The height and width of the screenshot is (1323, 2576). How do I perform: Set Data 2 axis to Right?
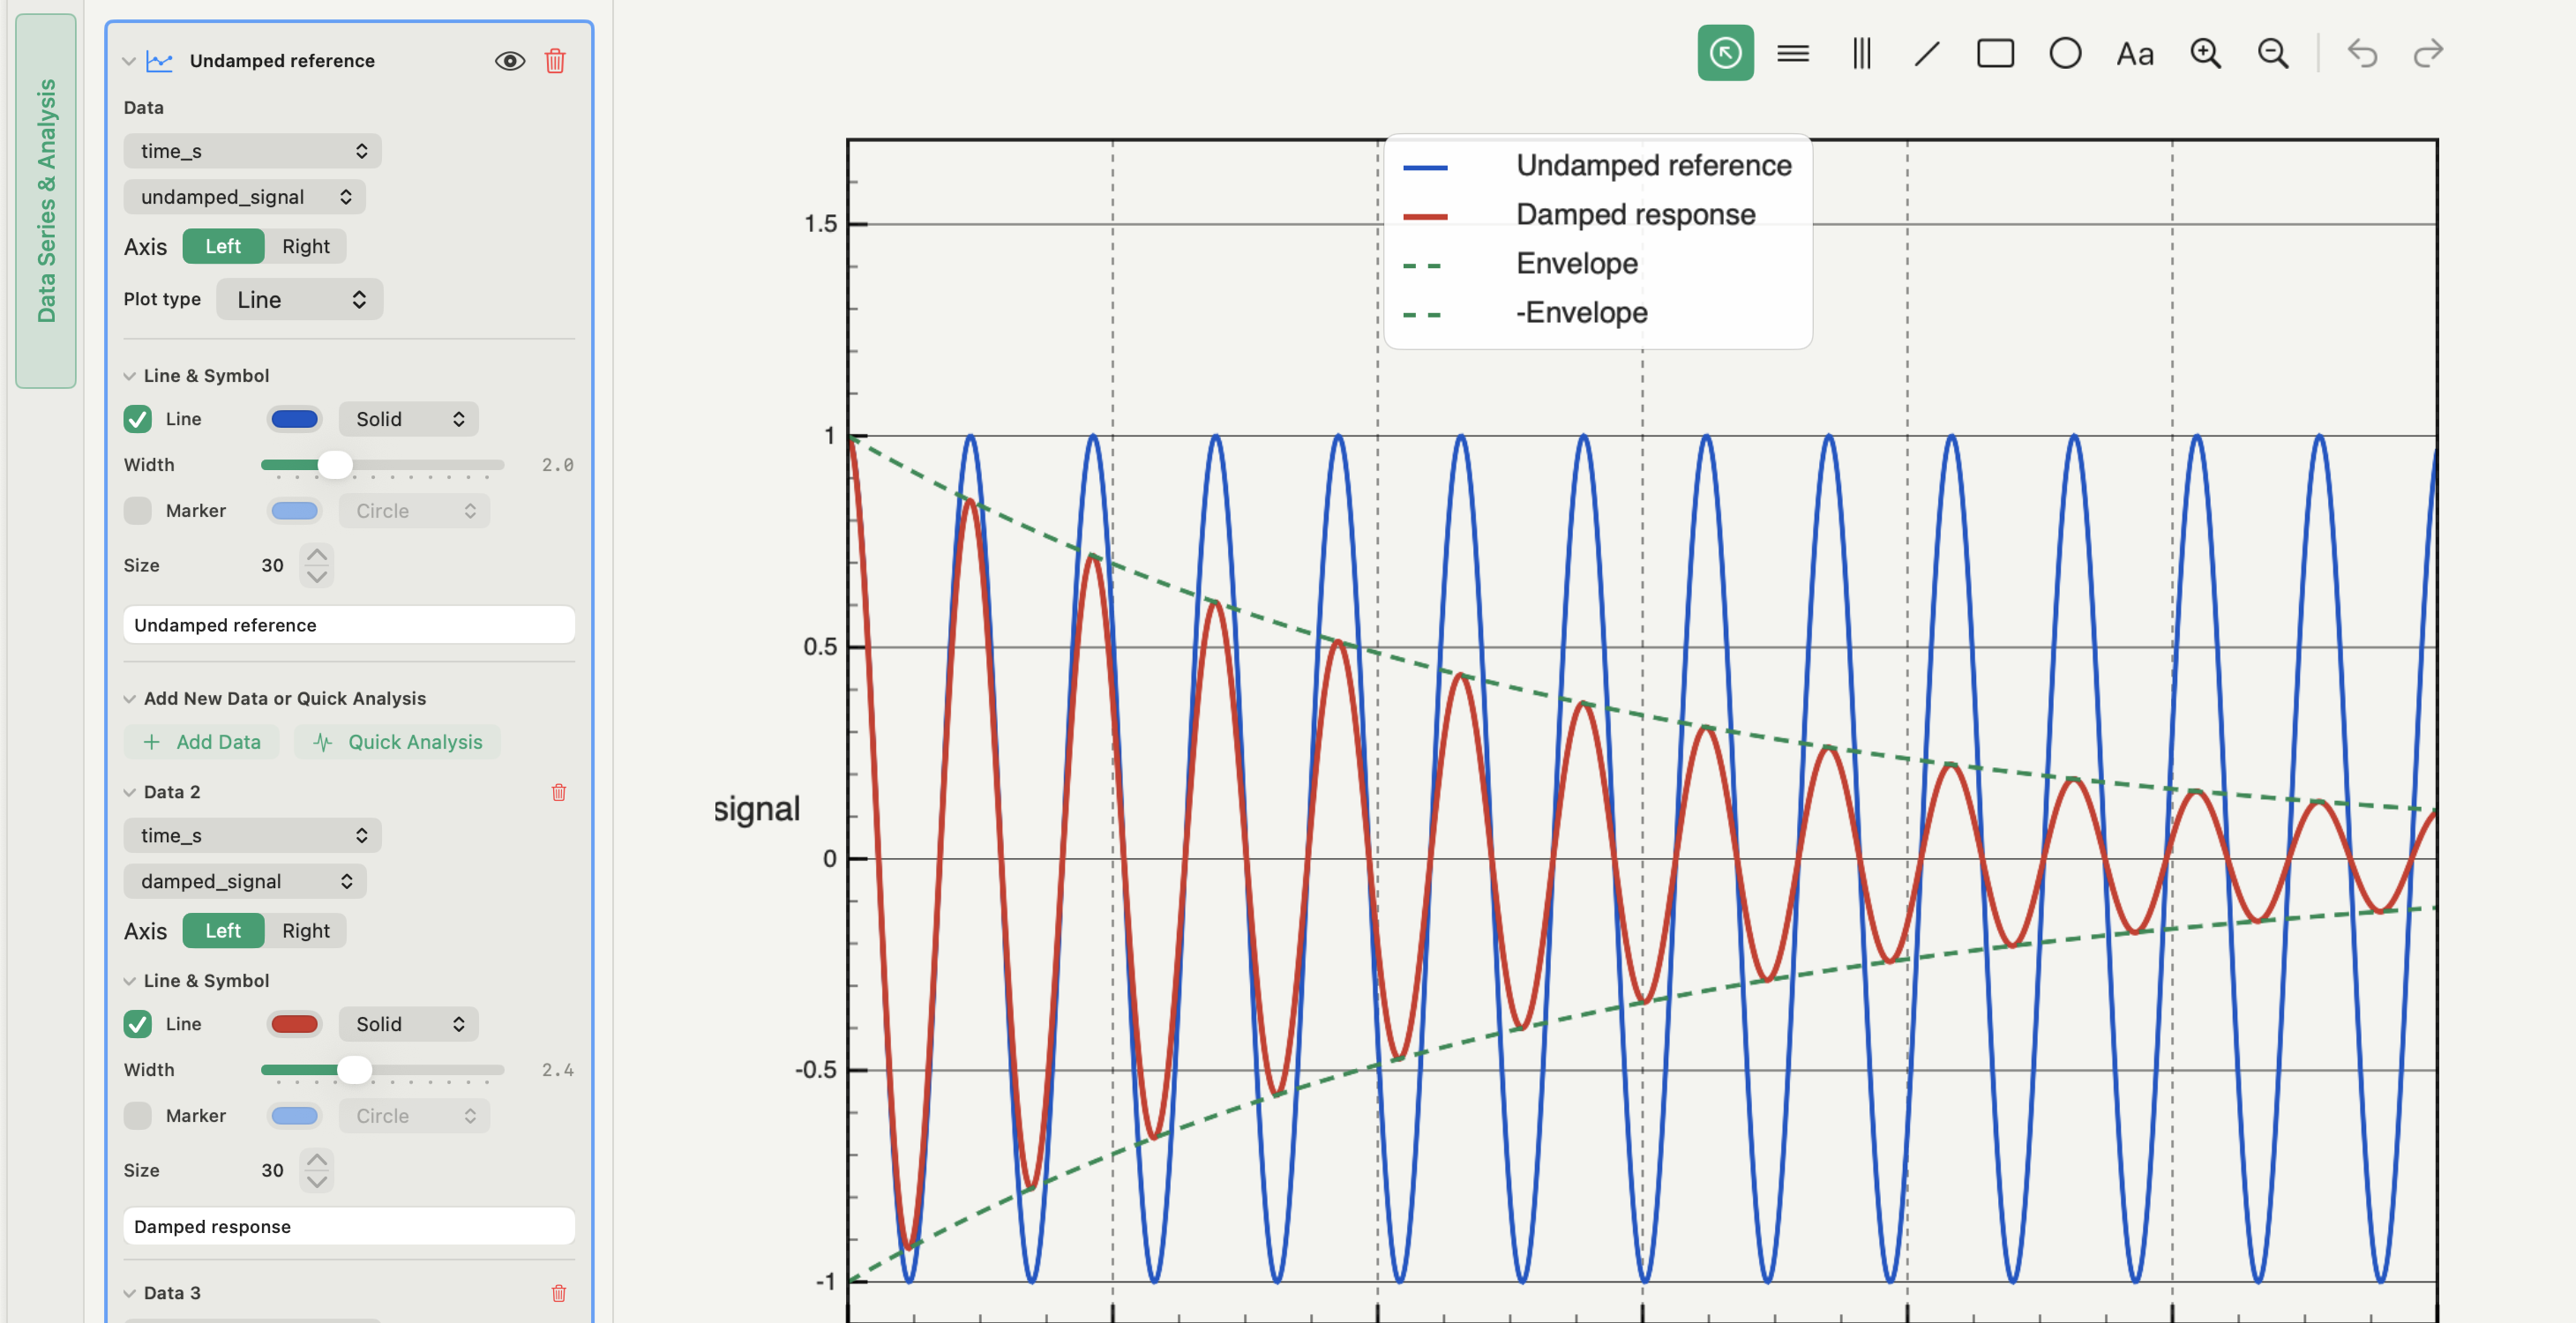click(x=305, y=931)
